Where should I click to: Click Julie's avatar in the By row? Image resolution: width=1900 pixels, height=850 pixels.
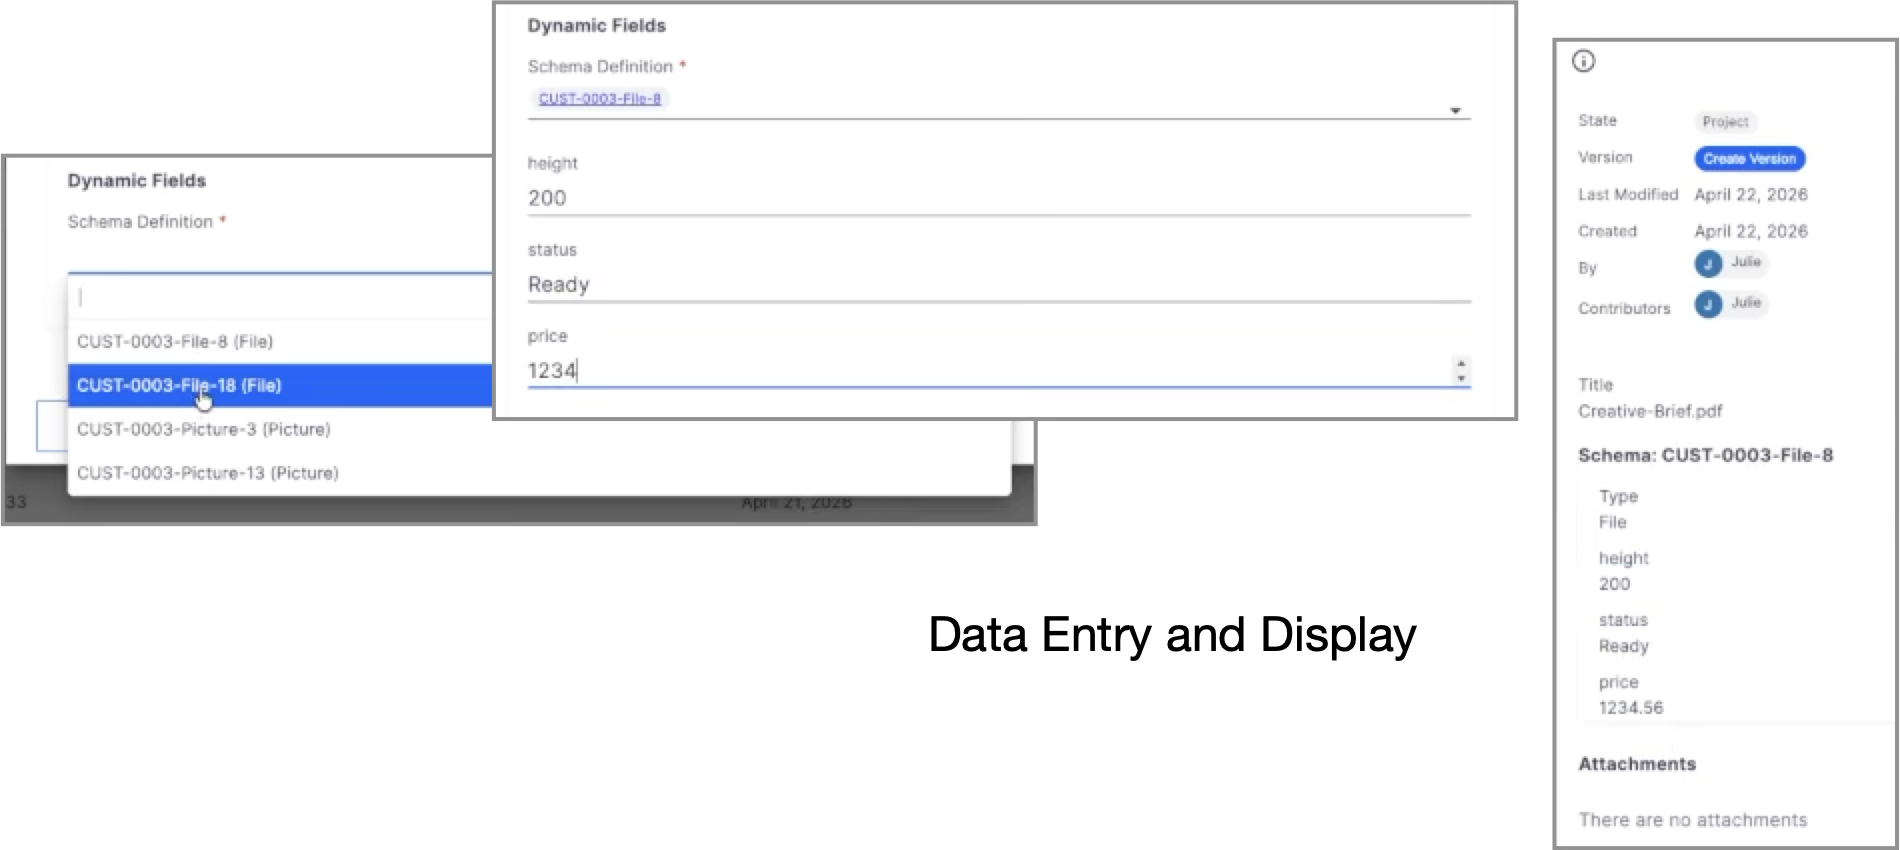(x=1708, y=263)
